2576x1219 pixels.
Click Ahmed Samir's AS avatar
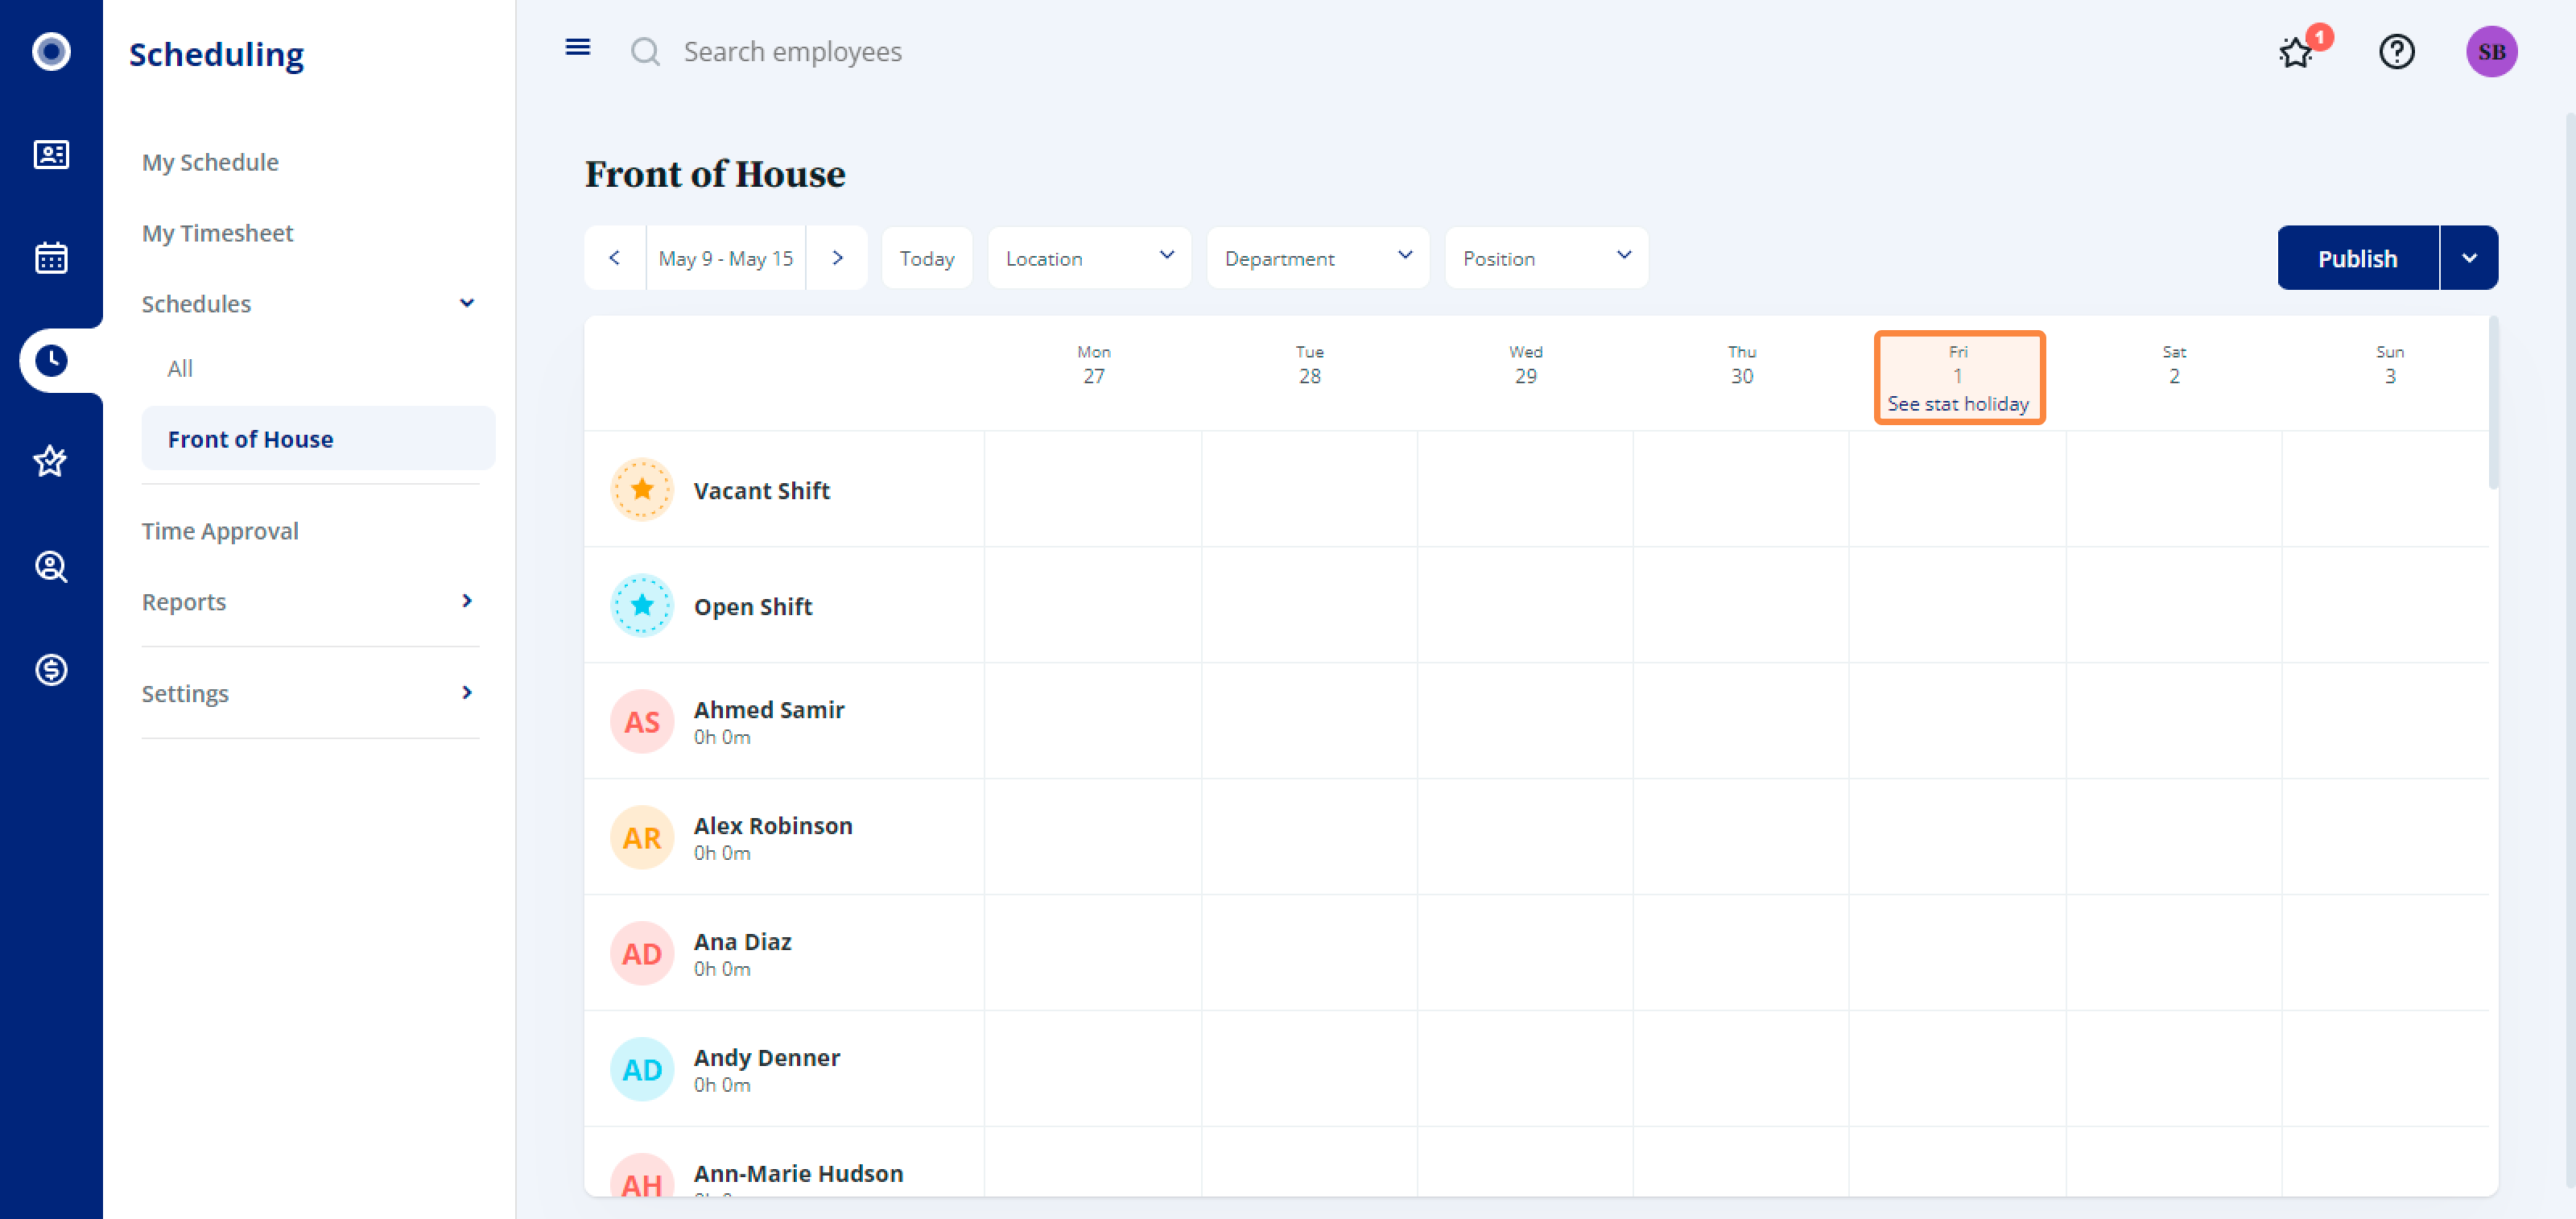pos(642,722)
